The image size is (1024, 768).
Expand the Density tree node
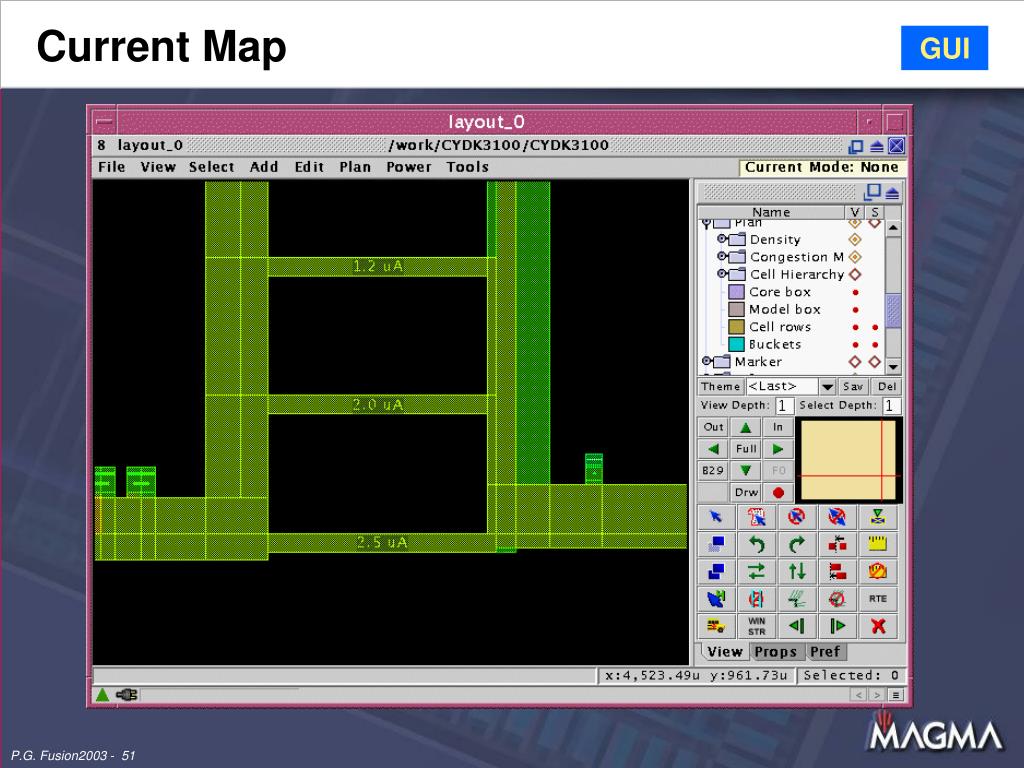coord(722,239)
